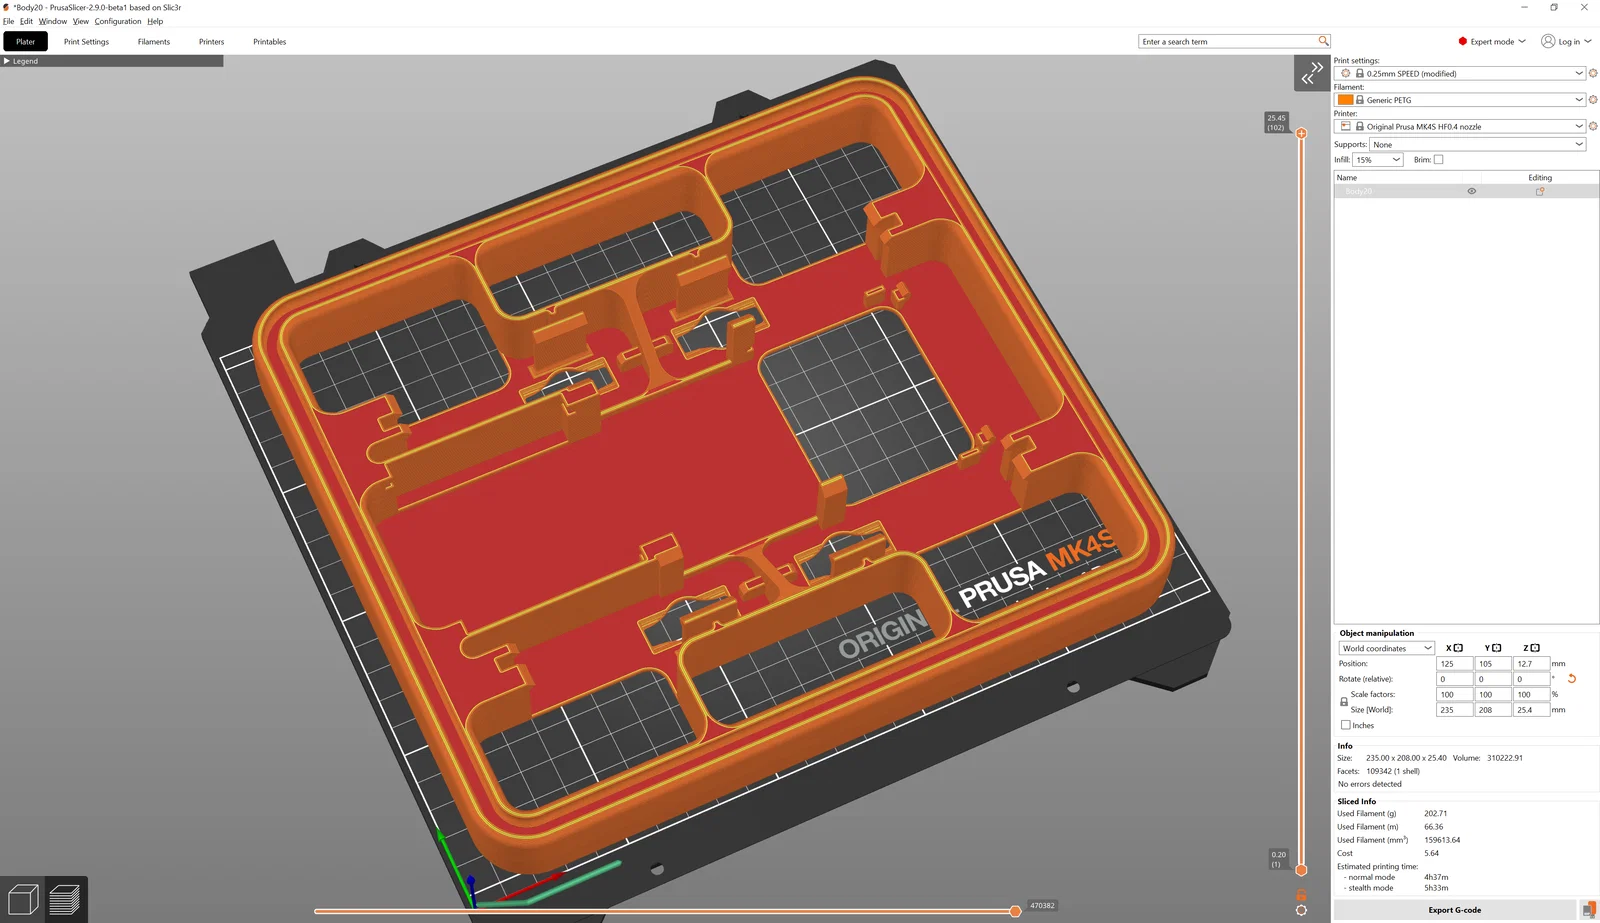This screenshot has height=923, width=1600.
Task: Switch to 3D editor view cube icon
Action: coord(22,899)
